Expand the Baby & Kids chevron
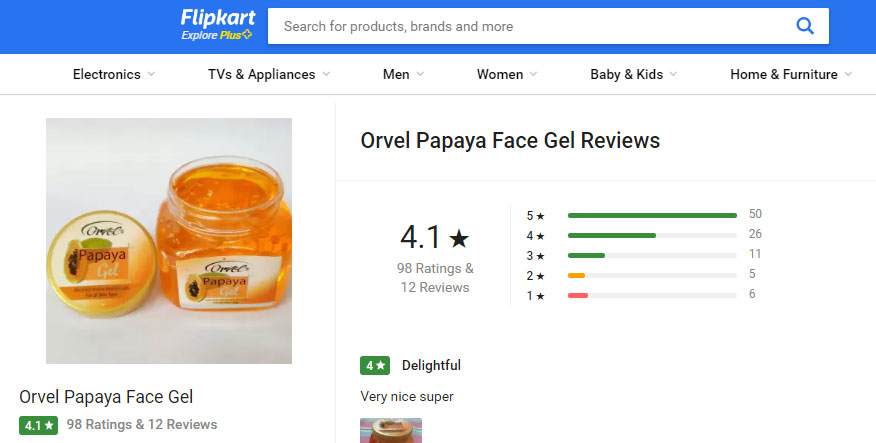Screen dimensions: 876x443 point(673,74)
